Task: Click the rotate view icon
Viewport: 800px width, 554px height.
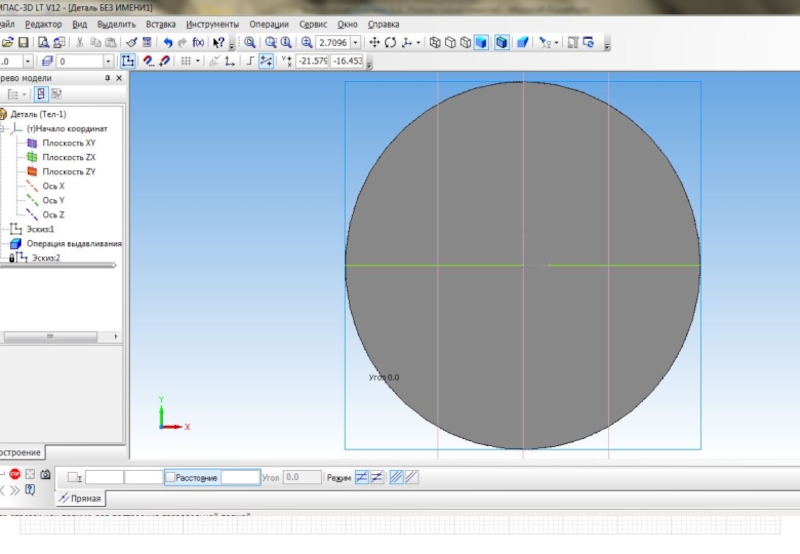Action: pyautogui.click(x=390, y=42)
